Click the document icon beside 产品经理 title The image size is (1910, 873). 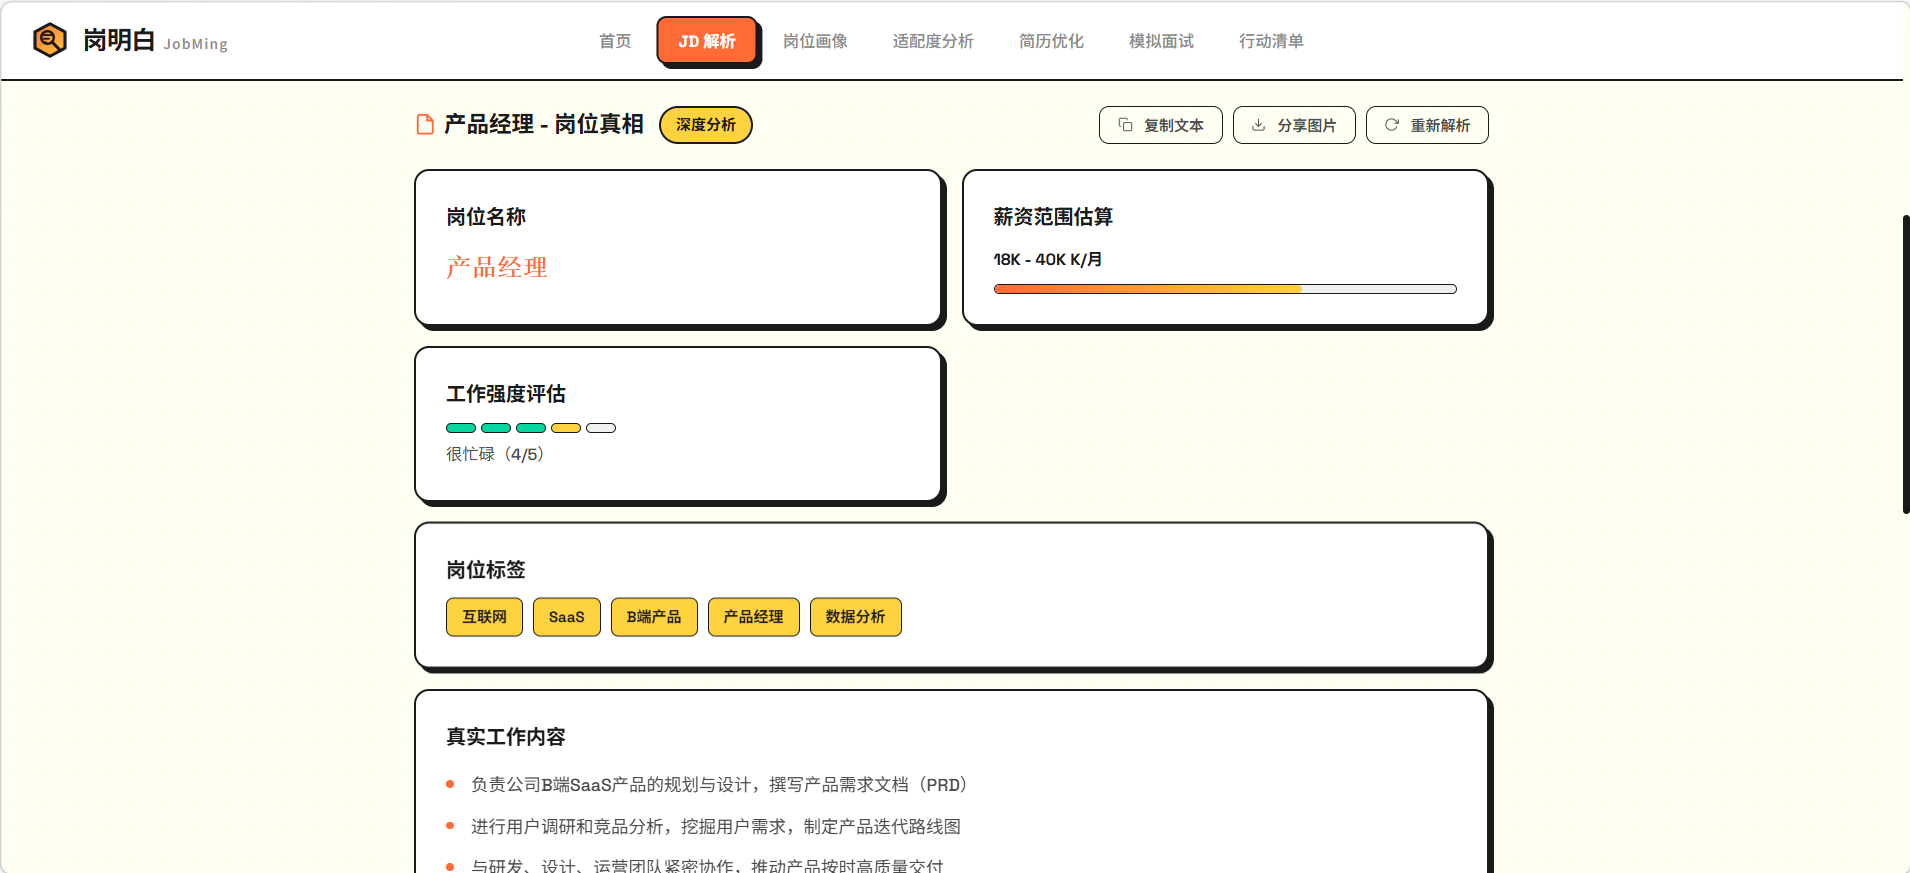click(x=425, y=124)
